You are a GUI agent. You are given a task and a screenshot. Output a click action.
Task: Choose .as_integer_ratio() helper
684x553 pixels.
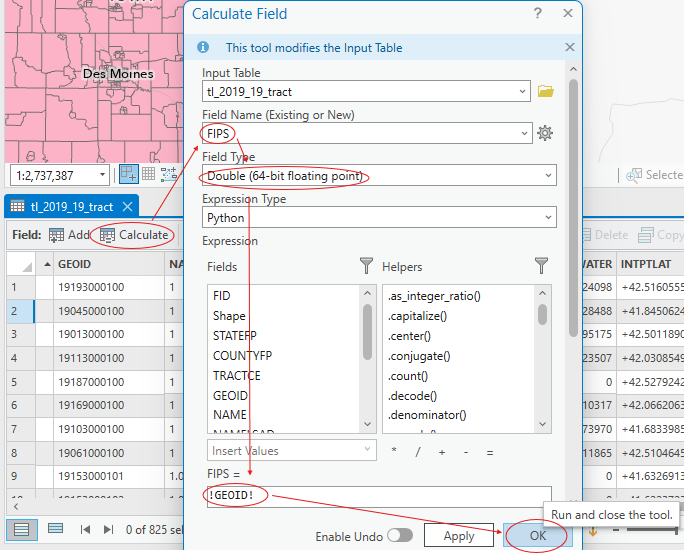434,296
